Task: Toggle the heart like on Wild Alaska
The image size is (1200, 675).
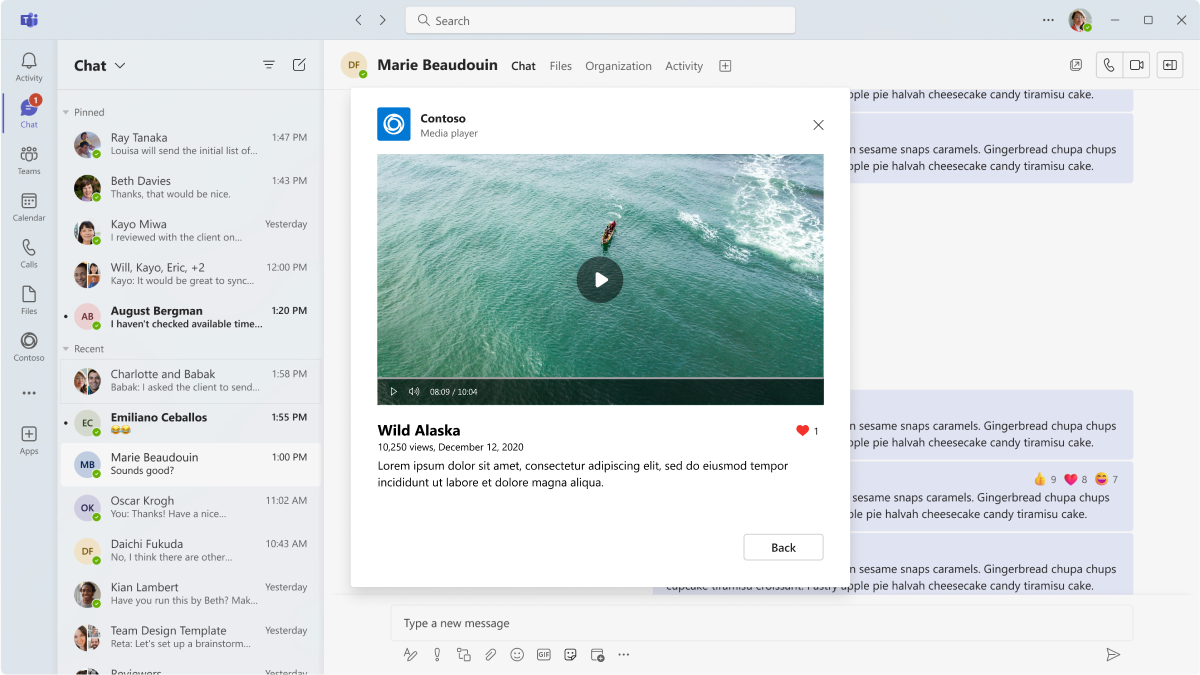Action: click(802, 431)
